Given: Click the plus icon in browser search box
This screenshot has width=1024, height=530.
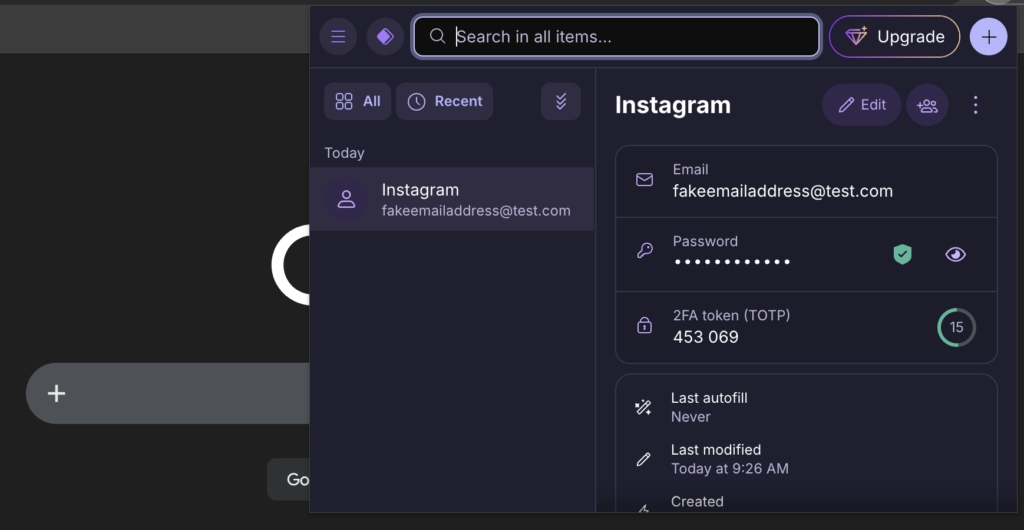Looking at the screenshot, I should 57,393.
